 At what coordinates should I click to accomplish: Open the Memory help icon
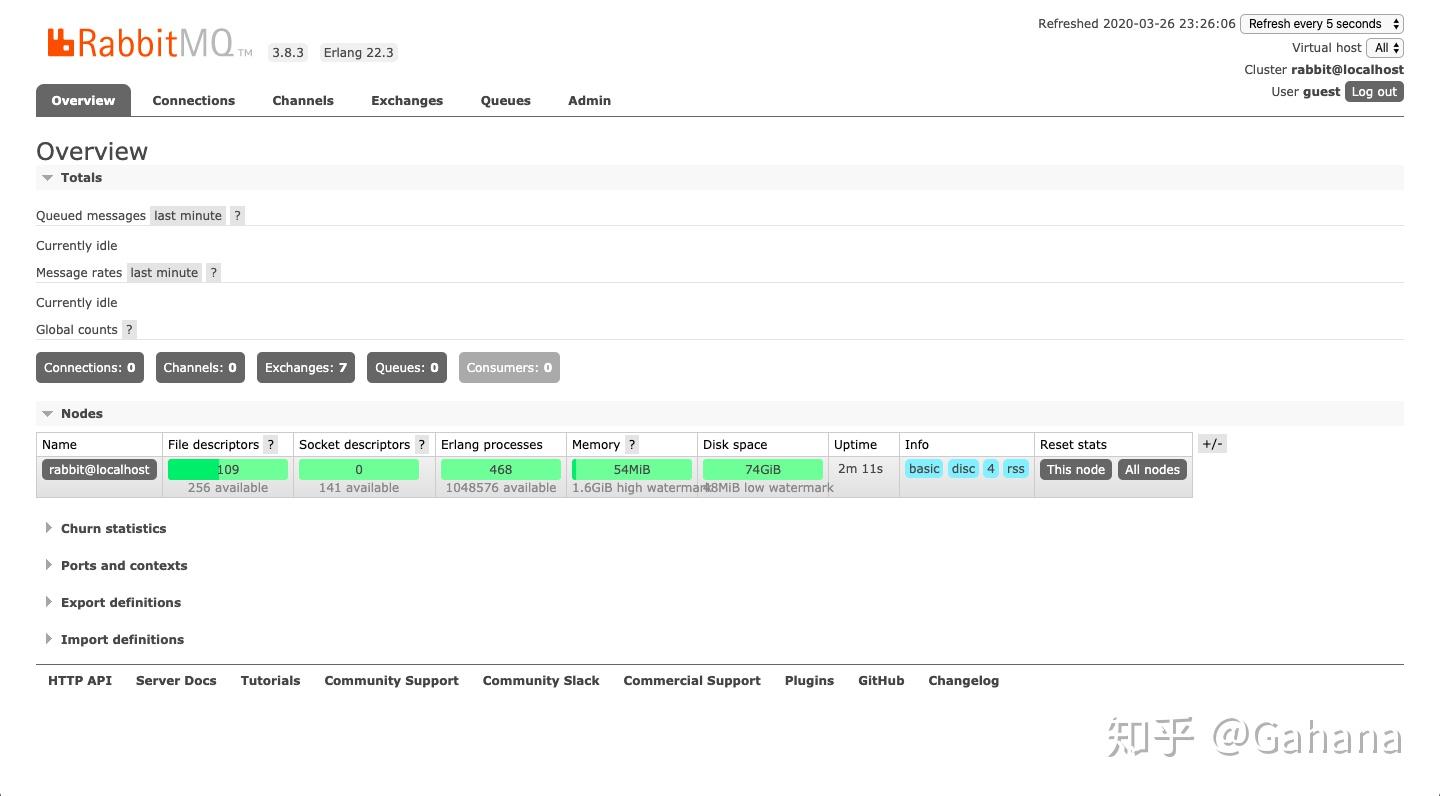(x=631, y=444)
